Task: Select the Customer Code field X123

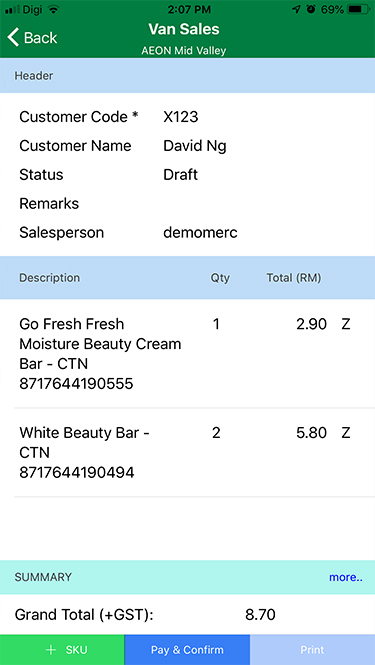Action: [x=188, y=117]
